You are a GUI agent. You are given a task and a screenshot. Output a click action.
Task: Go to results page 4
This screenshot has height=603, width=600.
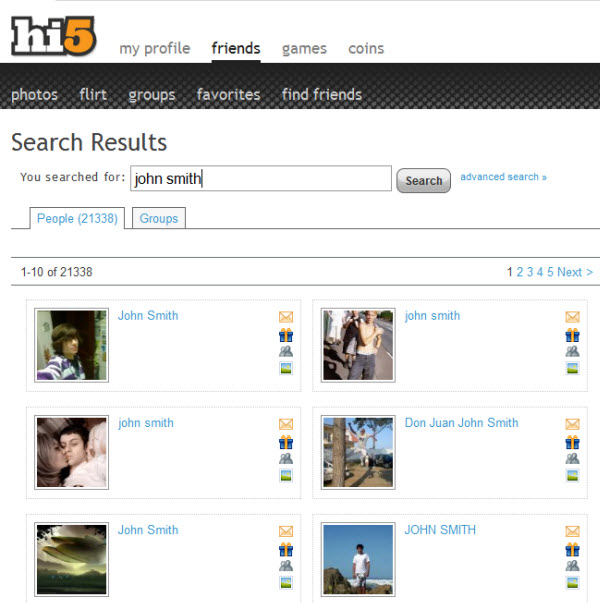click(540, 272)
